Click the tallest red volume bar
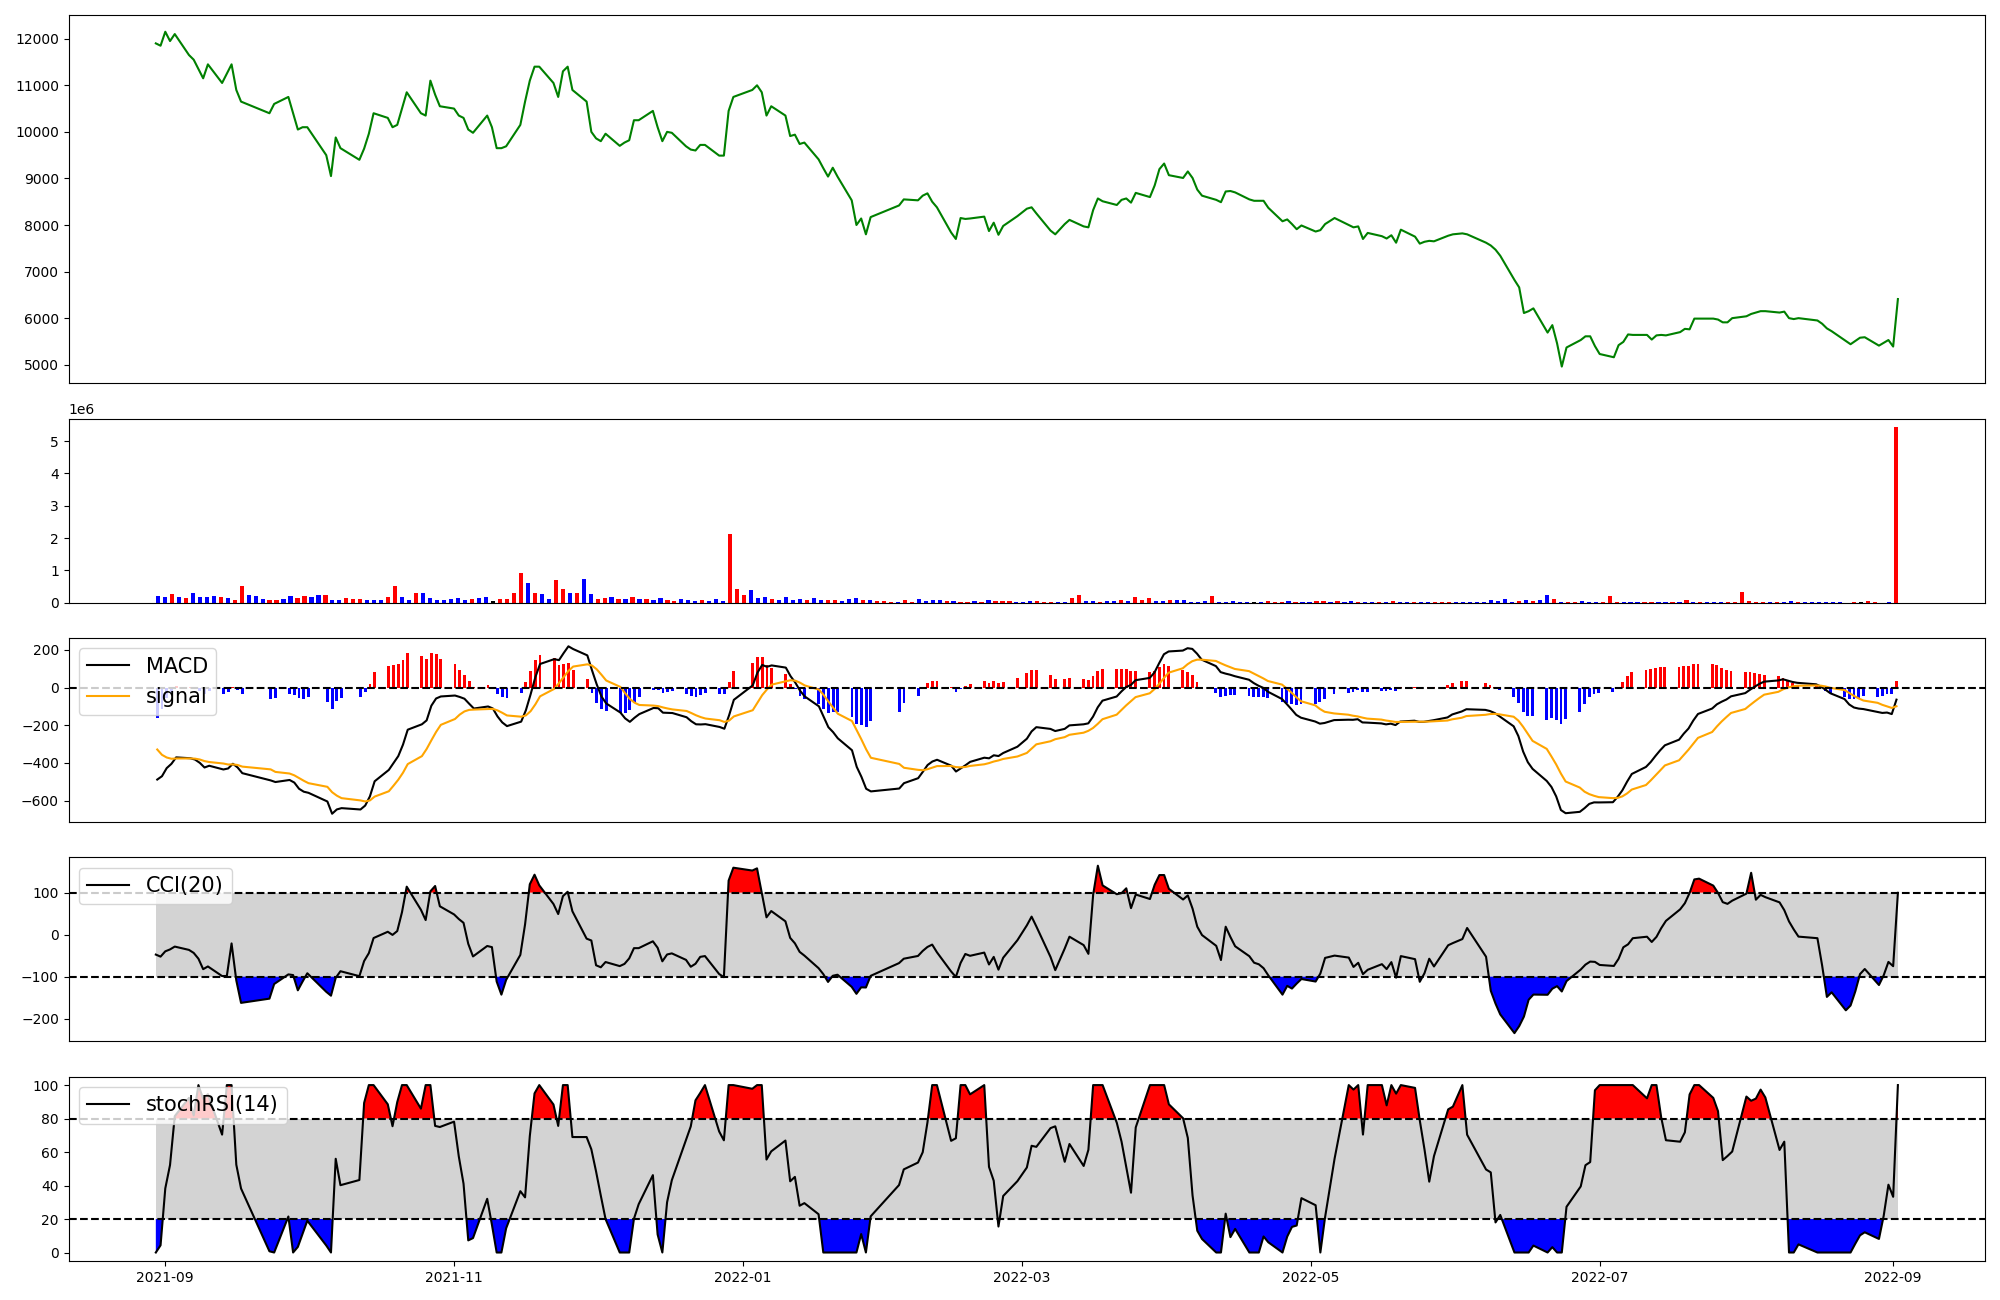This screenshot has width=2000, height=1300. (1895, 515)
